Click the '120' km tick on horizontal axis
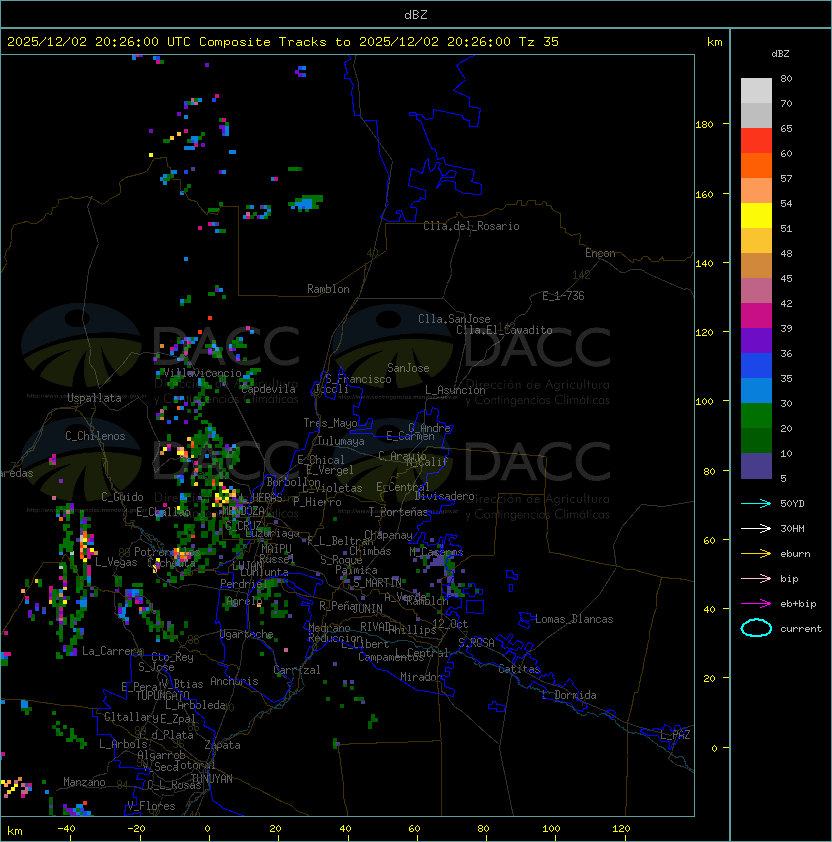The width and height of the screenshot is (832, 842). coord(621,829)
